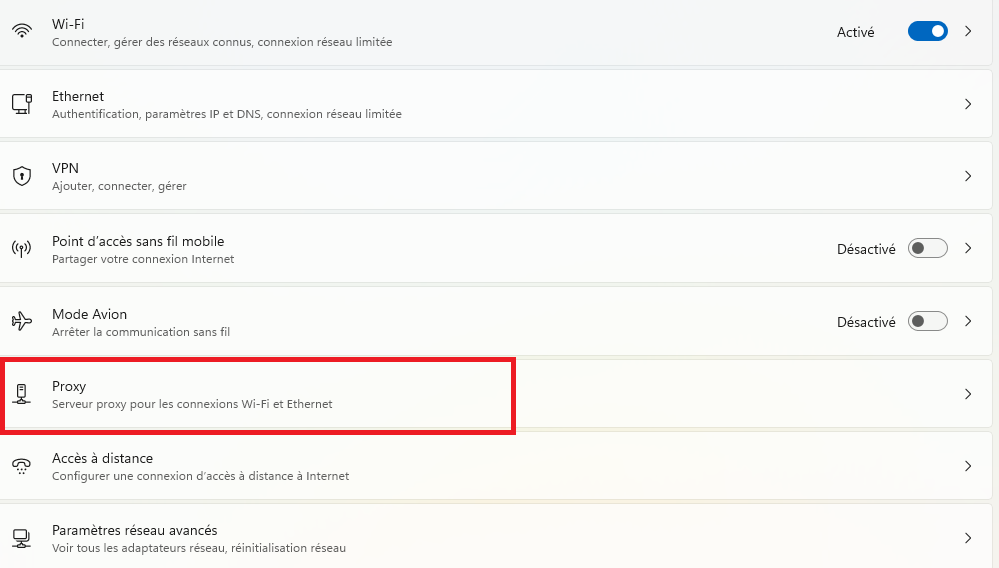Click Accès à distance title
The image size is (999, 568).
click(102, 458)
